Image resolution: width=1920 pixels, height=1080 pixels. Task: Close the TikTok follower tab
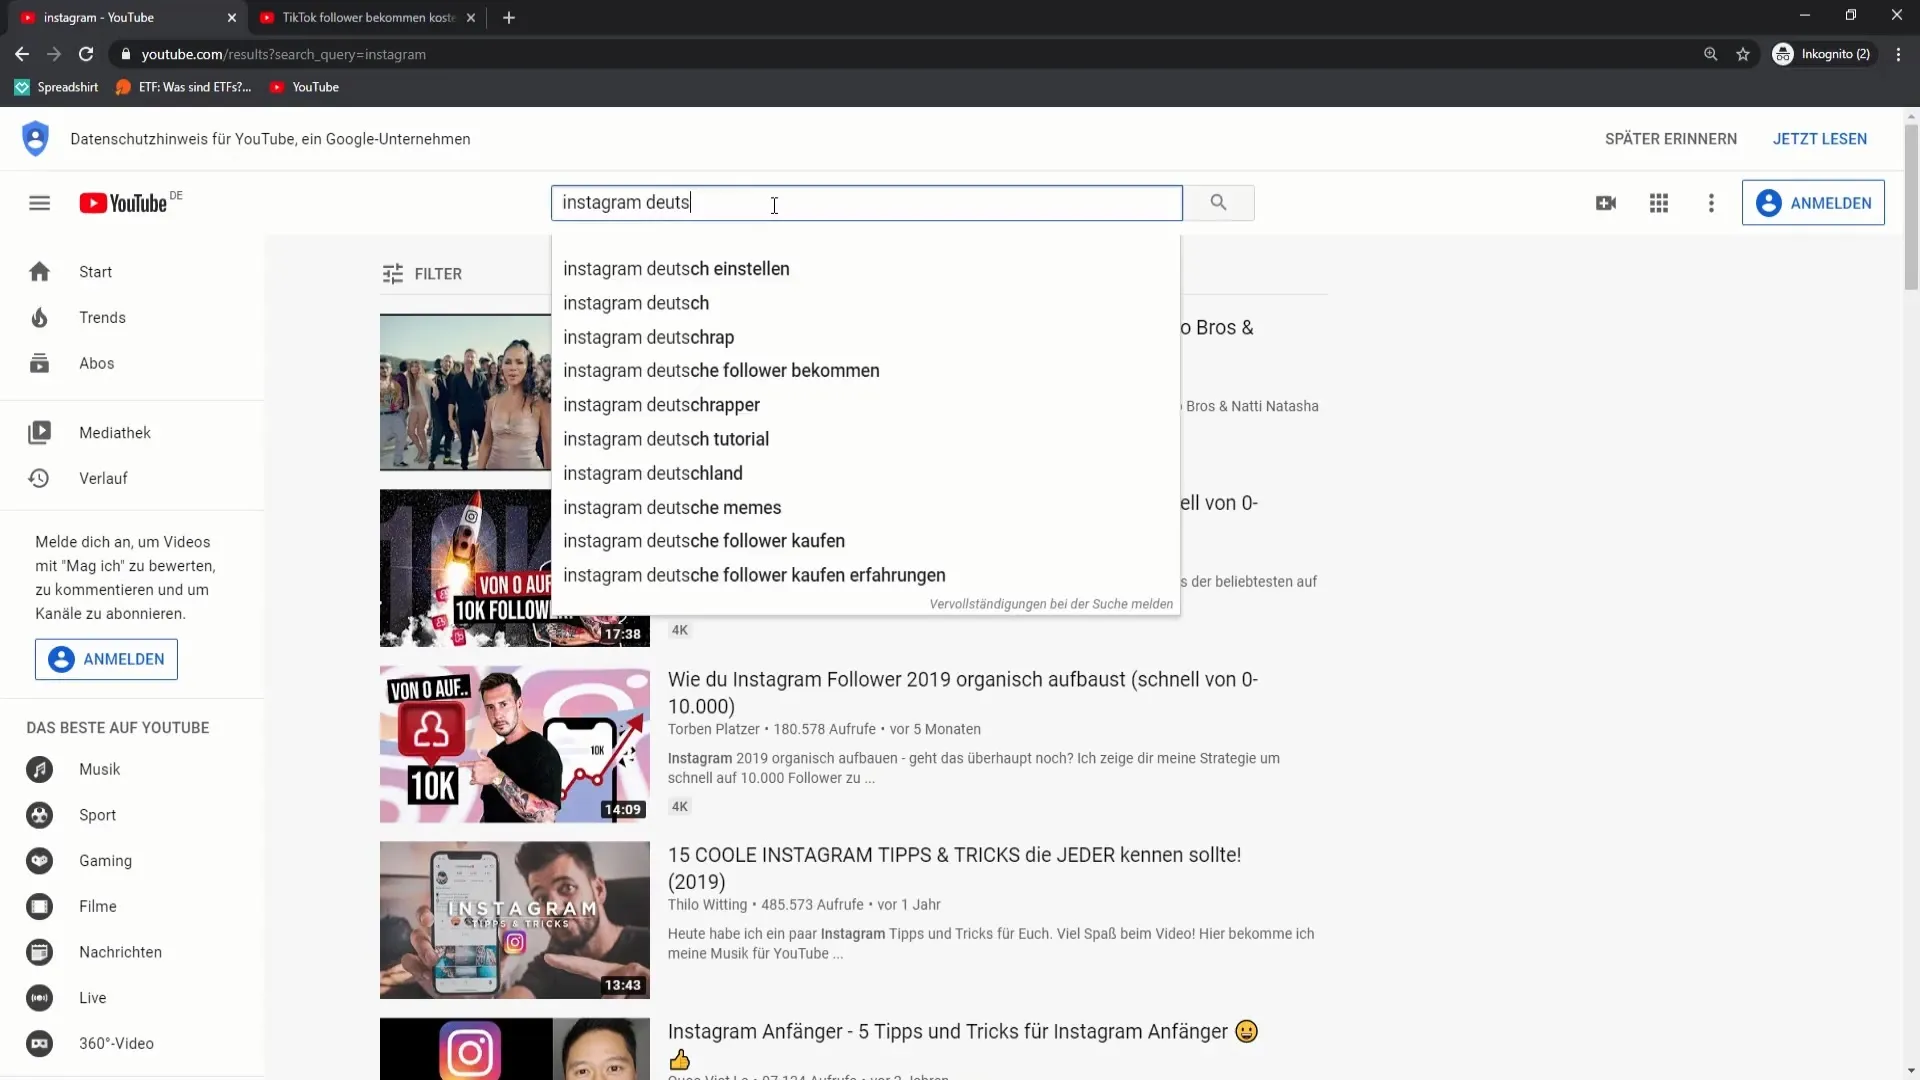(471, 17)
